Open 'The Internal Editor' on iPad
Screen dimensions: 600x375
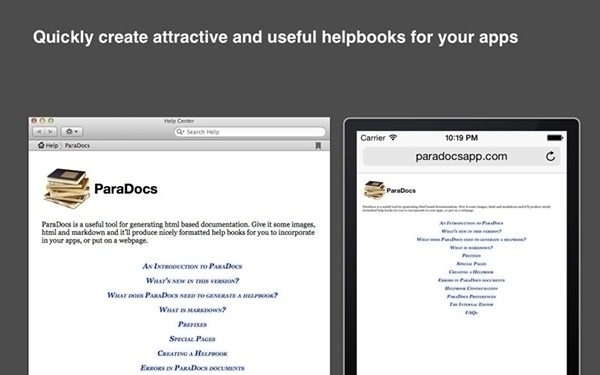pos(471,305)
